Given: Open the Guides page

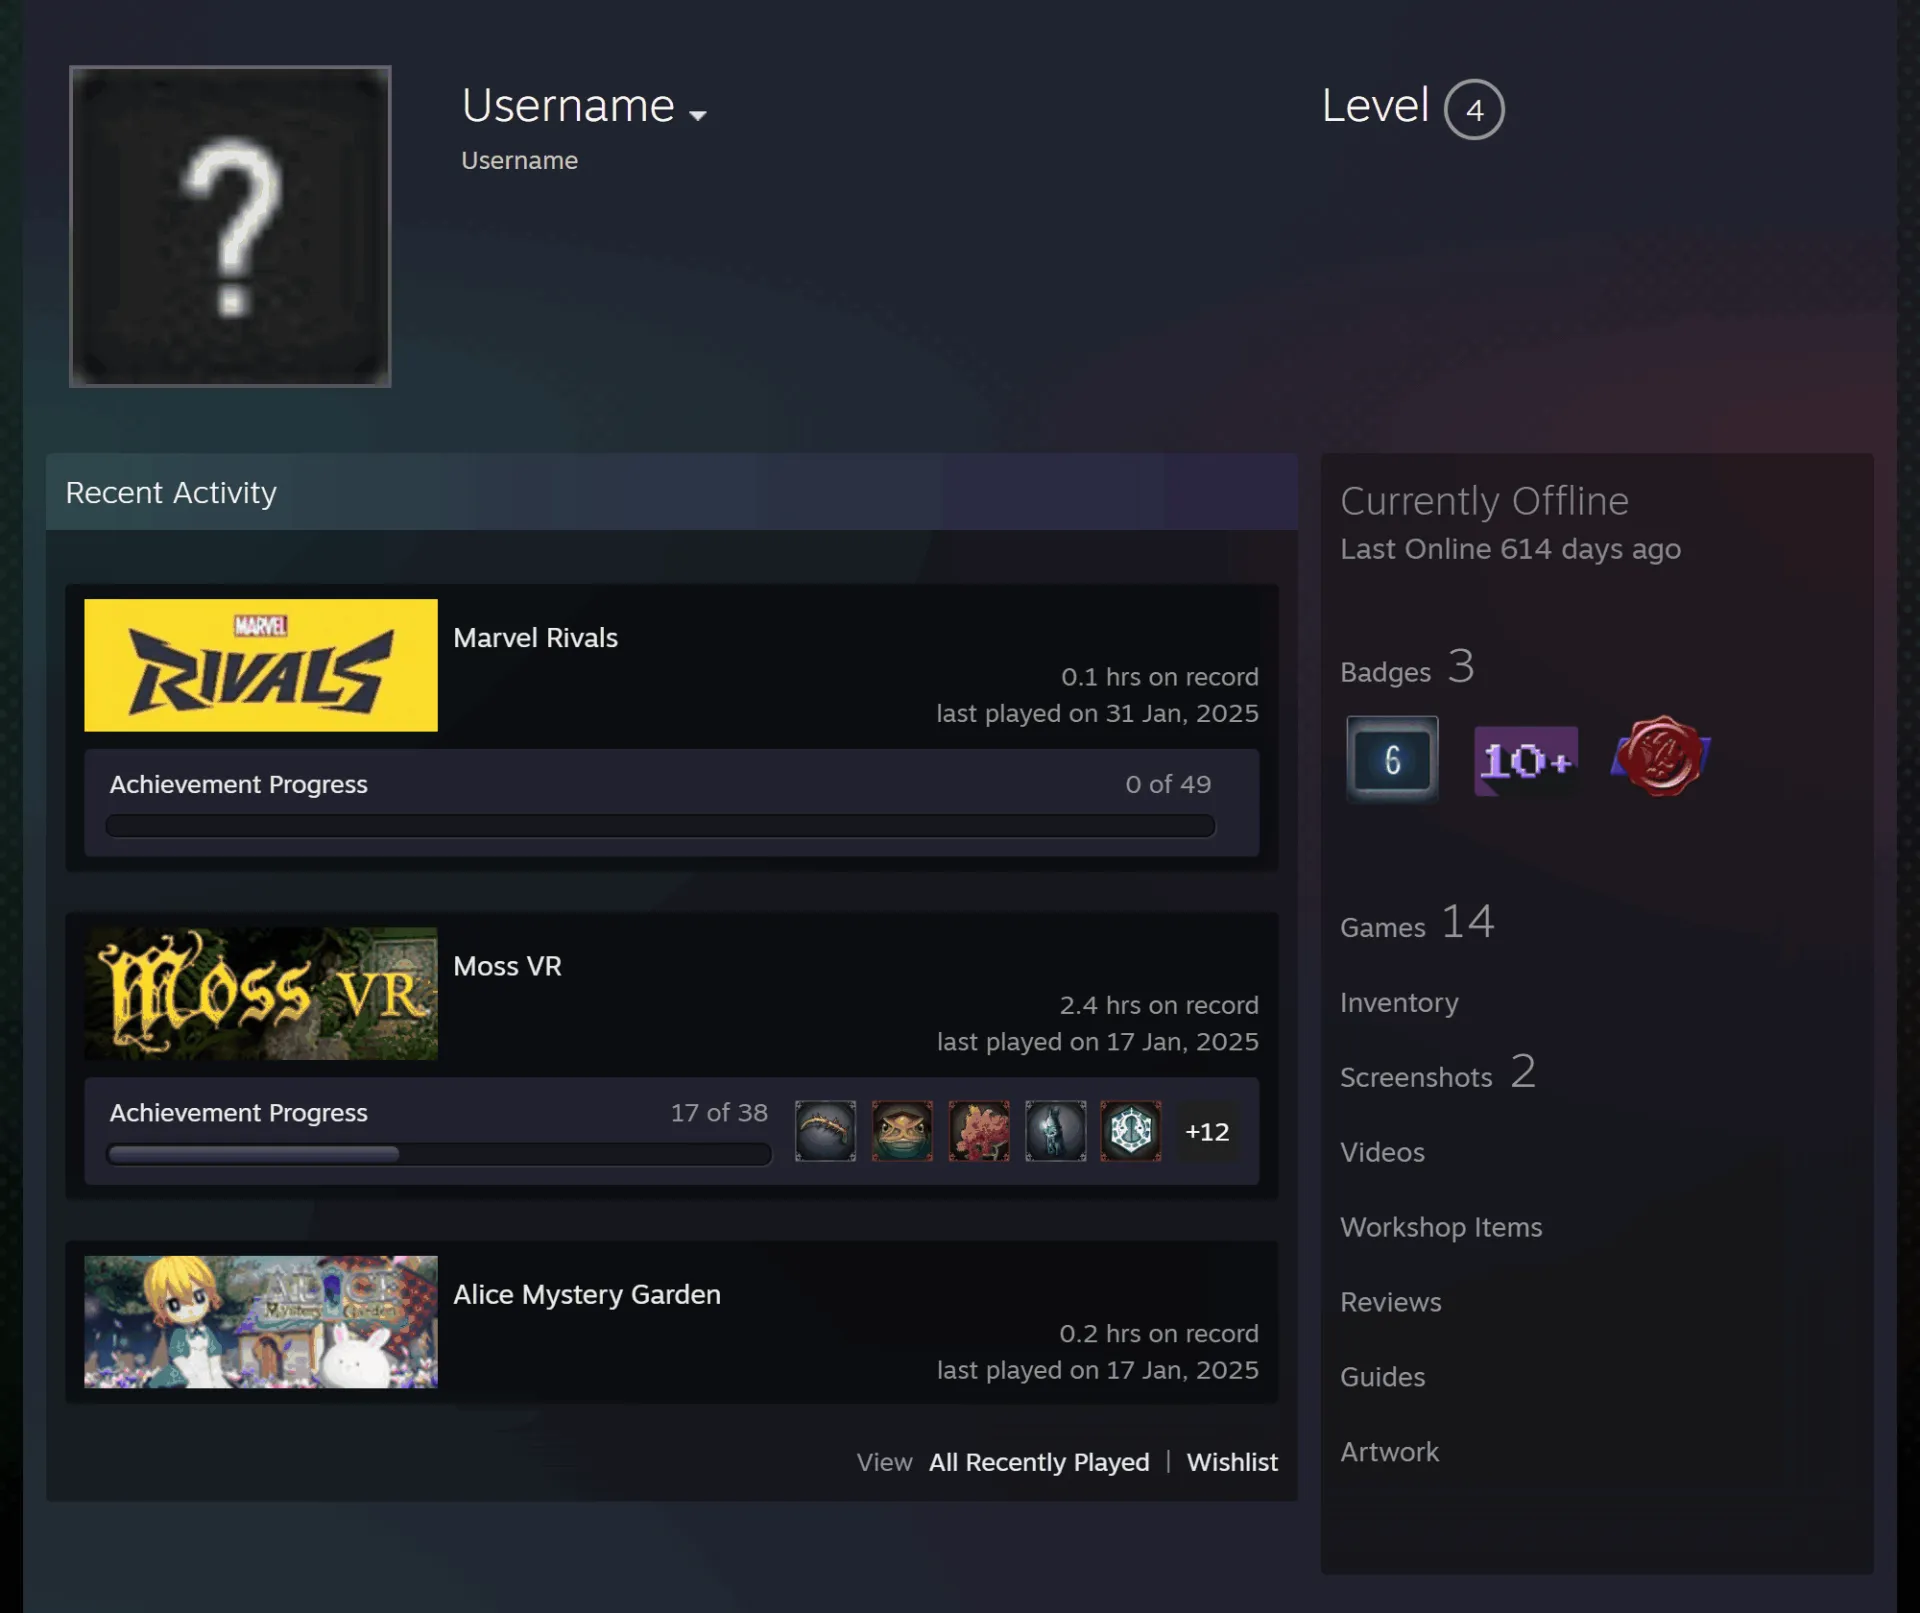Looking at the screenshot, I should pos(1382,1377).
